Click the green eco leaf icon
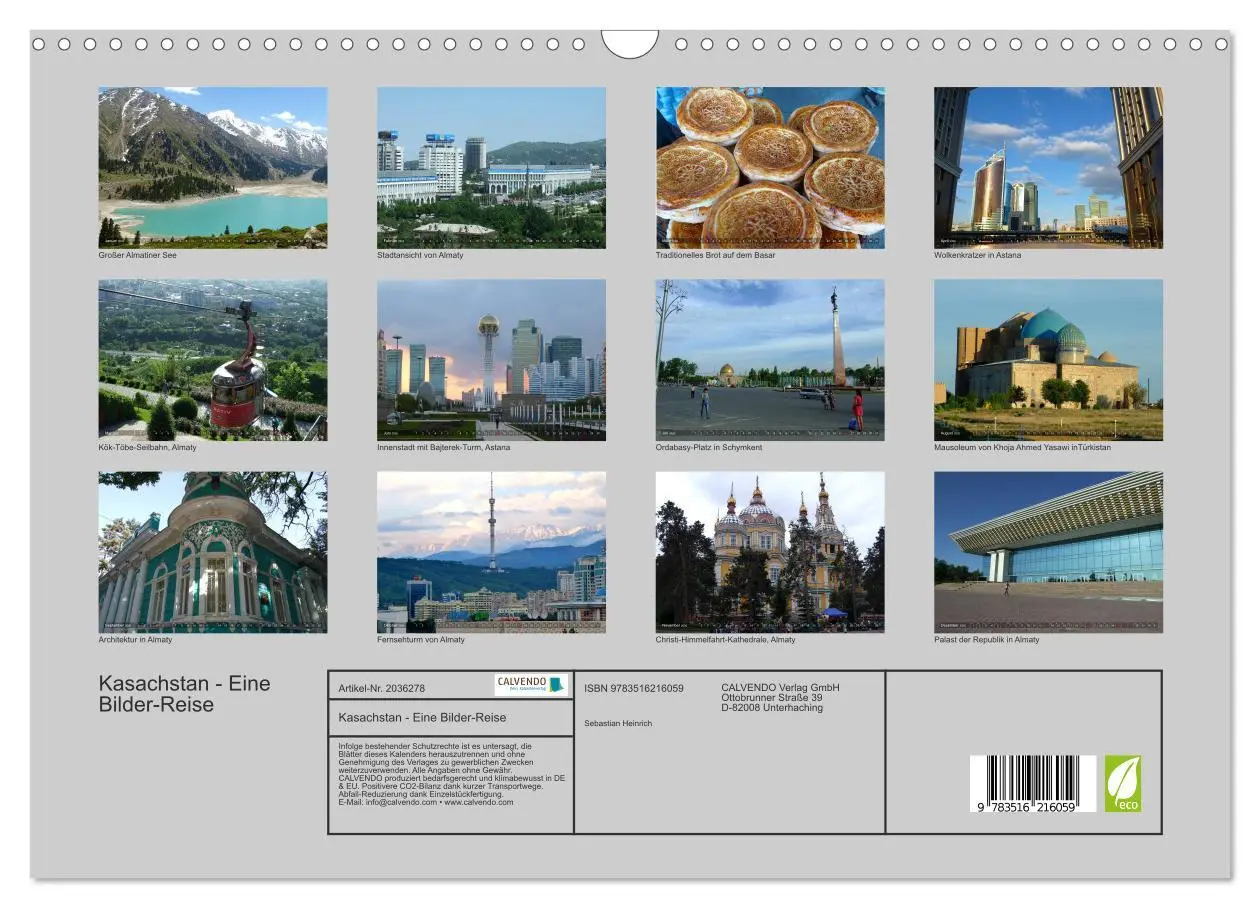Image resolution: width=1260 pixels, height=908 pixels. pos(1123,784)
